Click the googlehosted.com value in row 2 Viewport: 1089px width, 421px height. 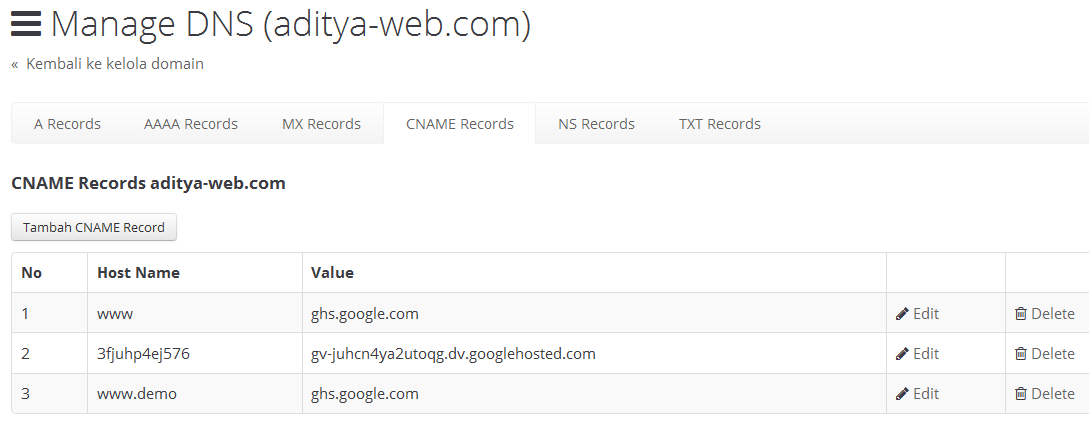point(453,354)
